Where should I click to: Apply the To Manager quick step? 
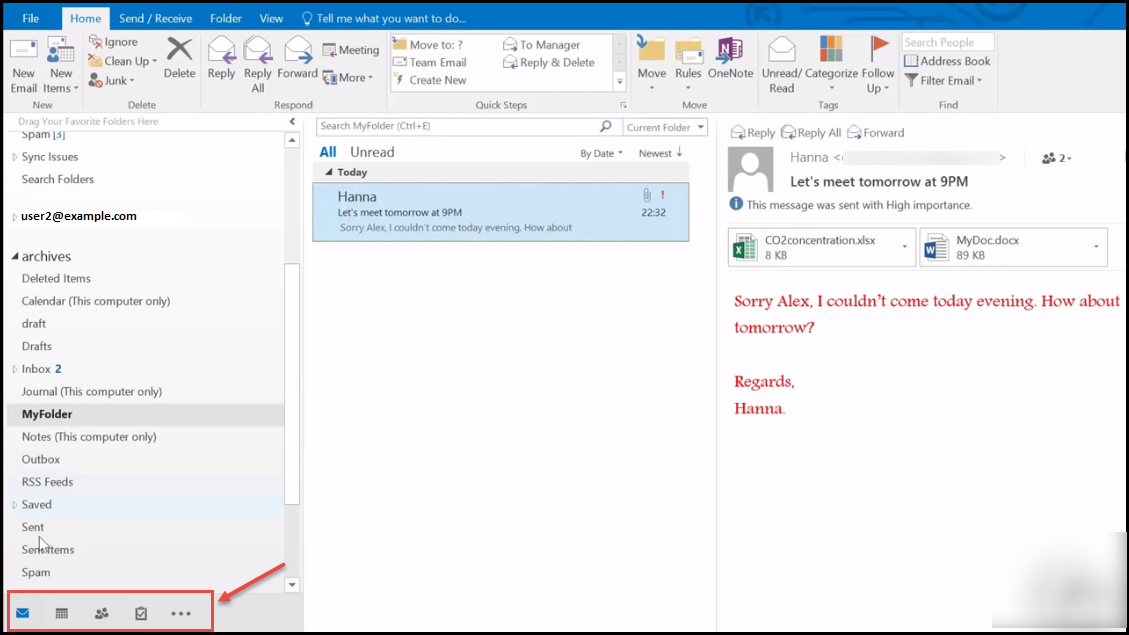[541, 45]
